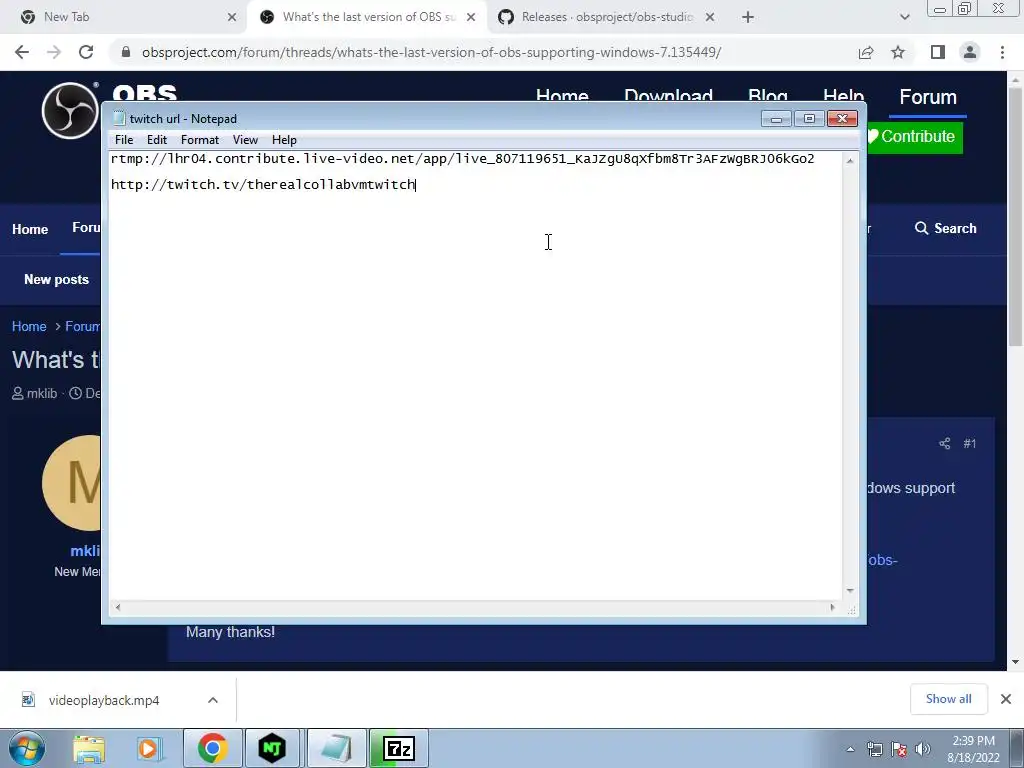
Task: Open the Windows Start menu
Action: click(x=27, y=748)
